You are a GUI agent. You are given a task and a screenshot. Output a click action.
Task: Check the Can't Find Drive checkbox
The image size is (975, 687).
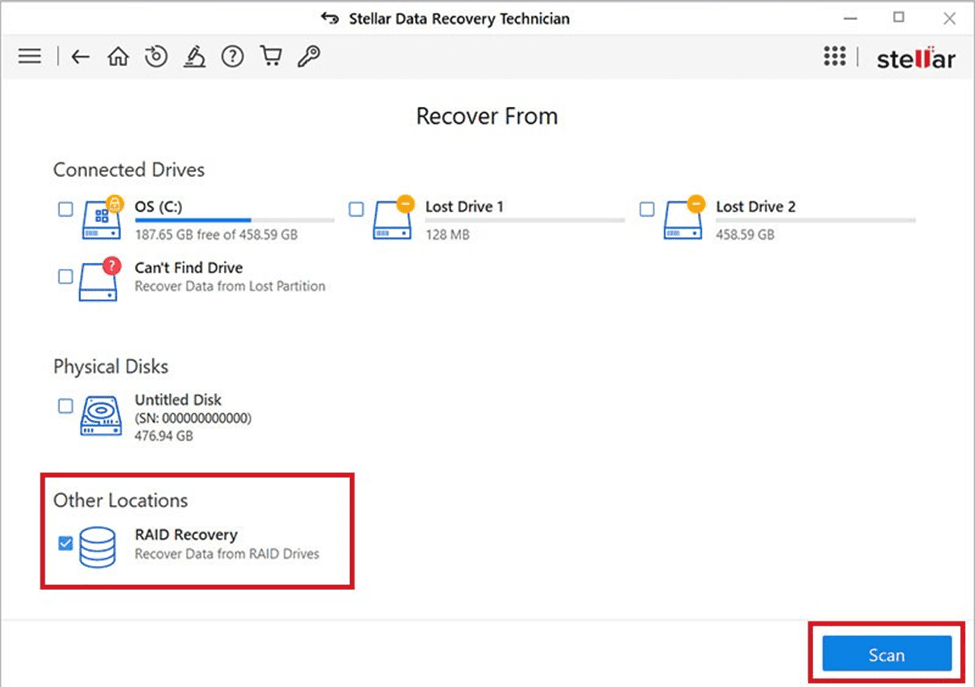click(65, 276)
